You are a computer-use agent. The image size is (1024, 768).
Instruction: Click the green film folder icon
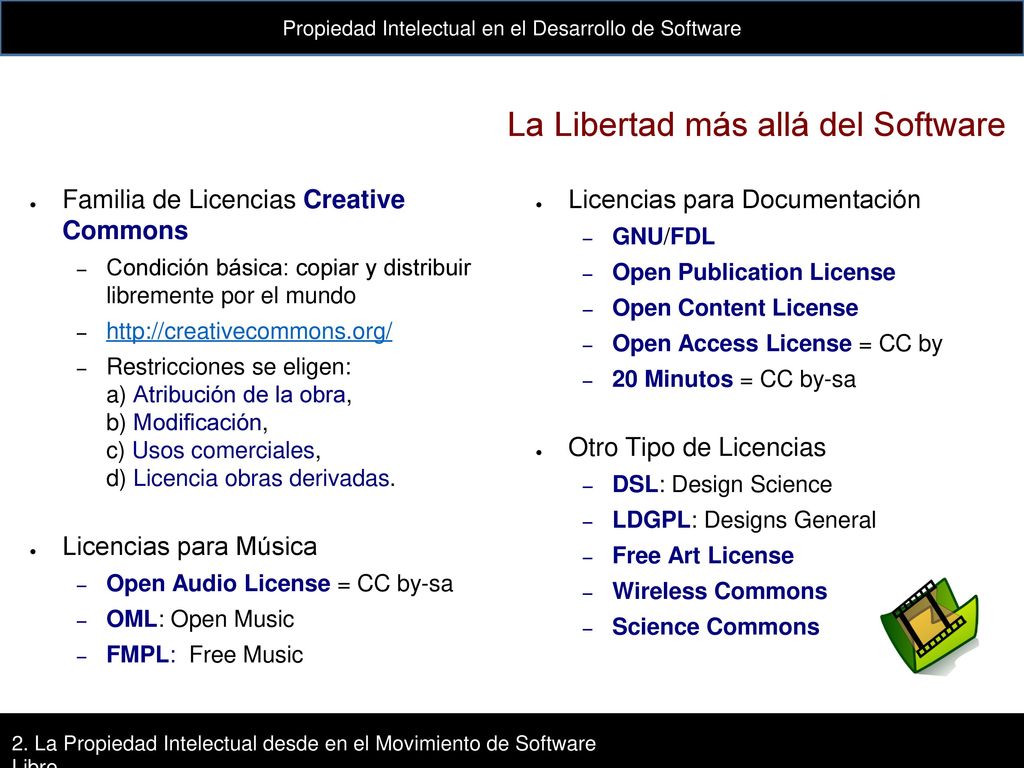tap(929, 626)
